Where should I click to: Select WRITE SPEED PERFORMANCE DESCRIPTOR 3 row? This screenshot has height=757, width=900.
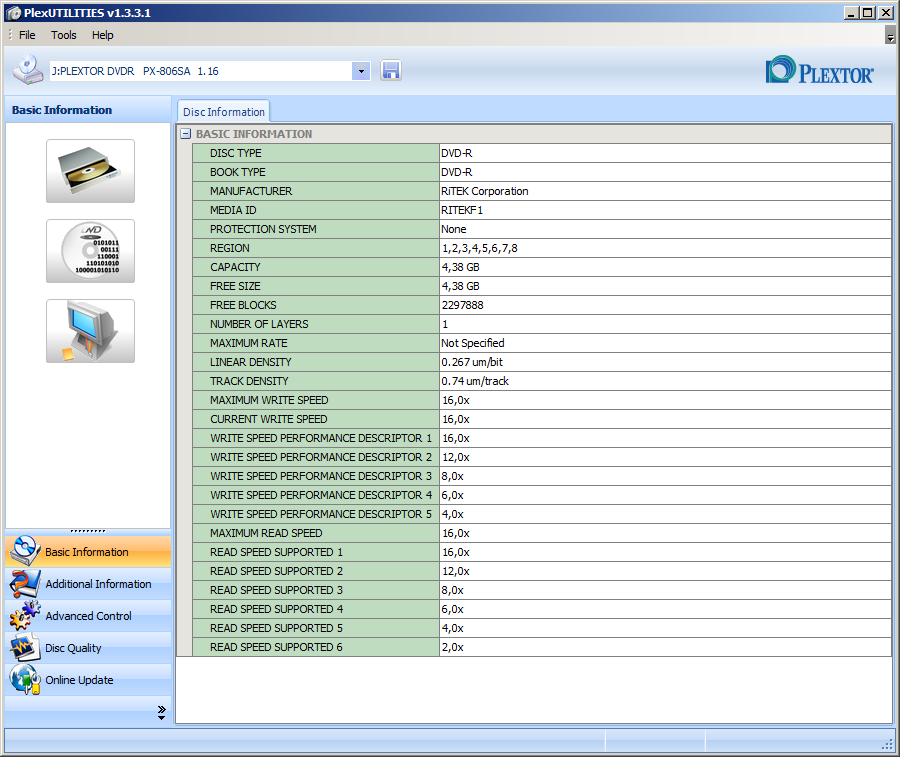point(542,476)
